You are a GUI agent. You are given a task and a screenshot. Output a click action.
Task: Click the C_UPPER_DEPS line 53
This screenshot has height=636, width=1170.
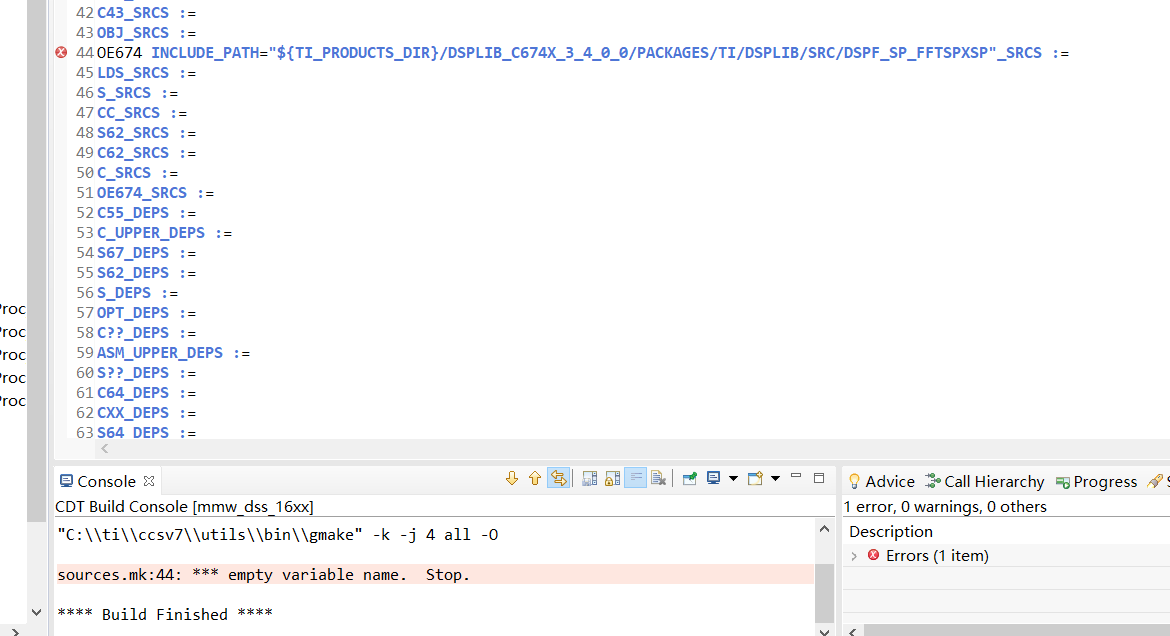[164, 233]
